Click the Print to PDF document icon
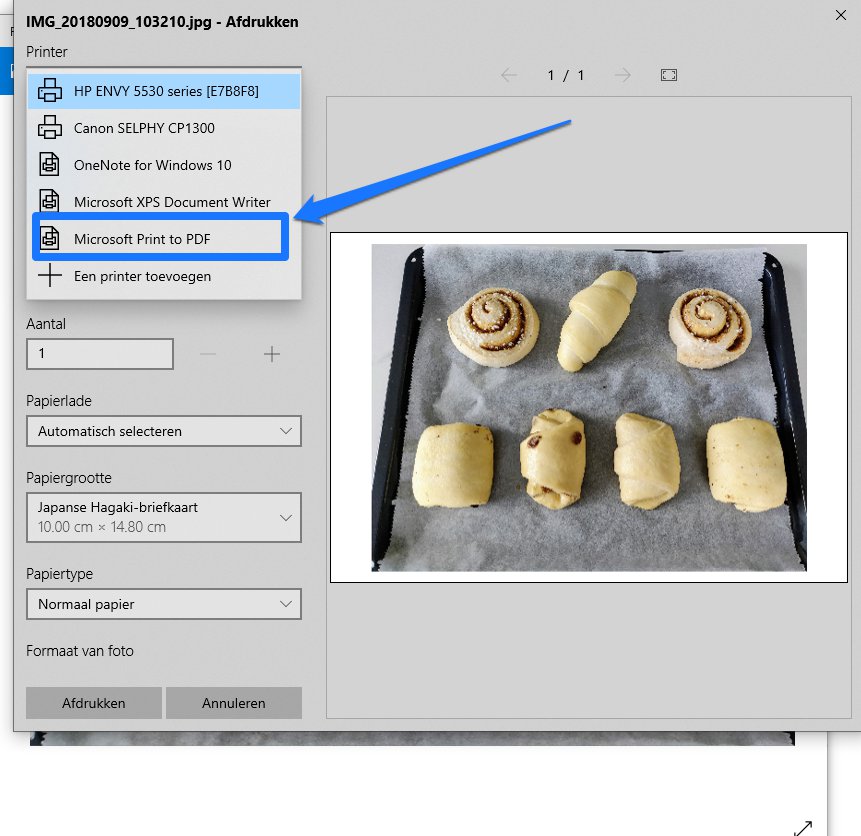The width and height of the screenshot is (861, 836). pos(49,238)
